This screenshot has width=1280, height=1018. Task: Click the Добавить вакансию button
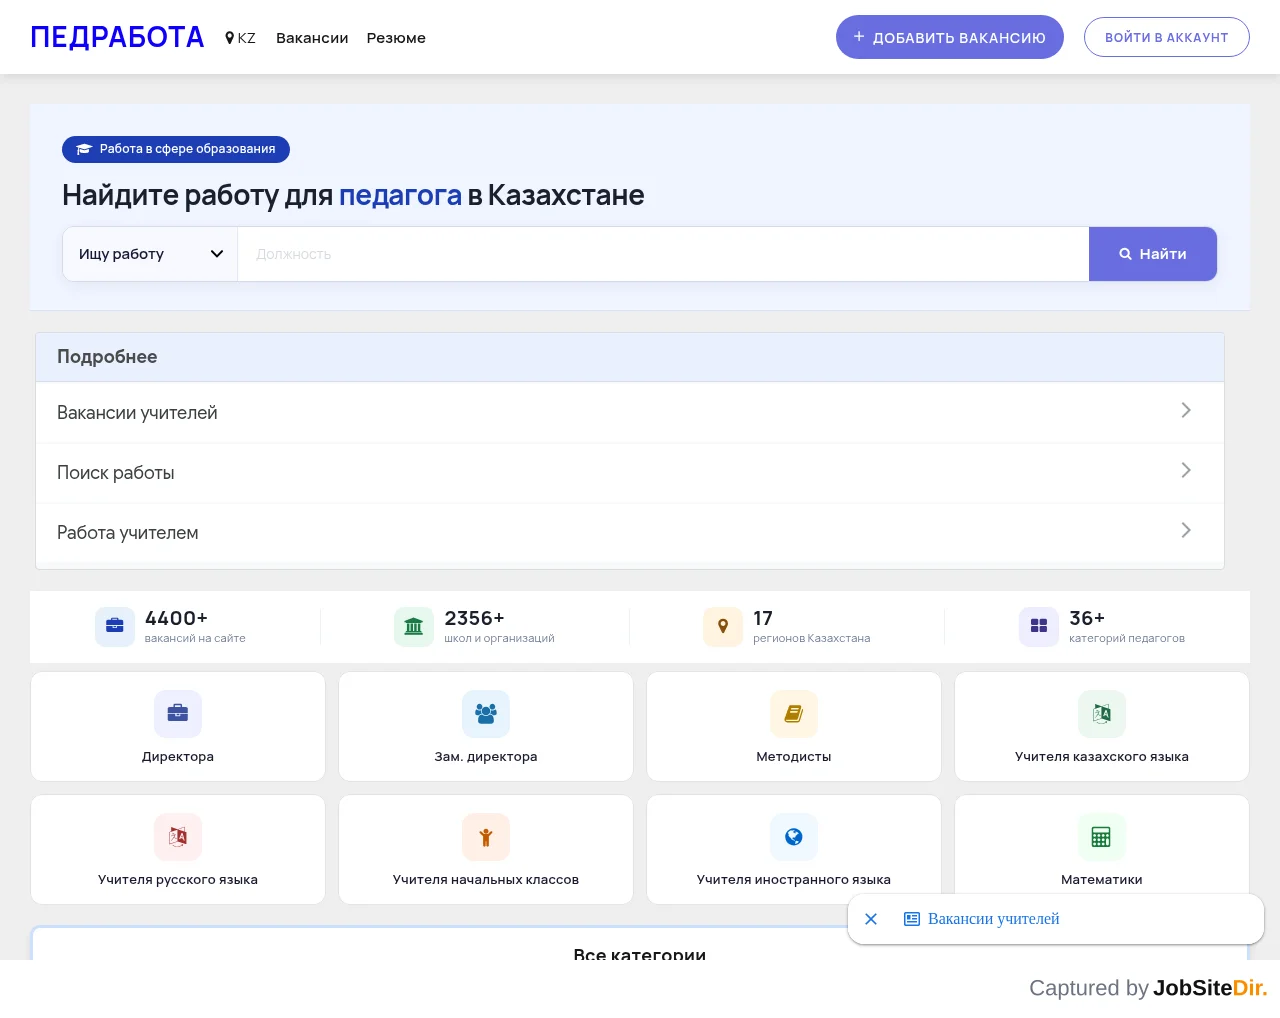[x=950, y=37]
